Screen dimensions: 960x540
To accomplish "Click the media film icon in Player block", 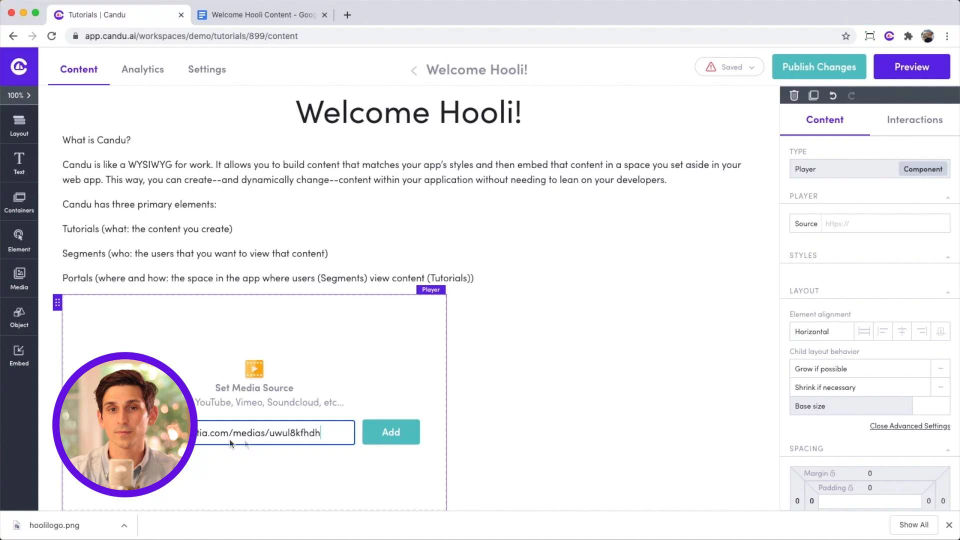I will click(254, 369).
